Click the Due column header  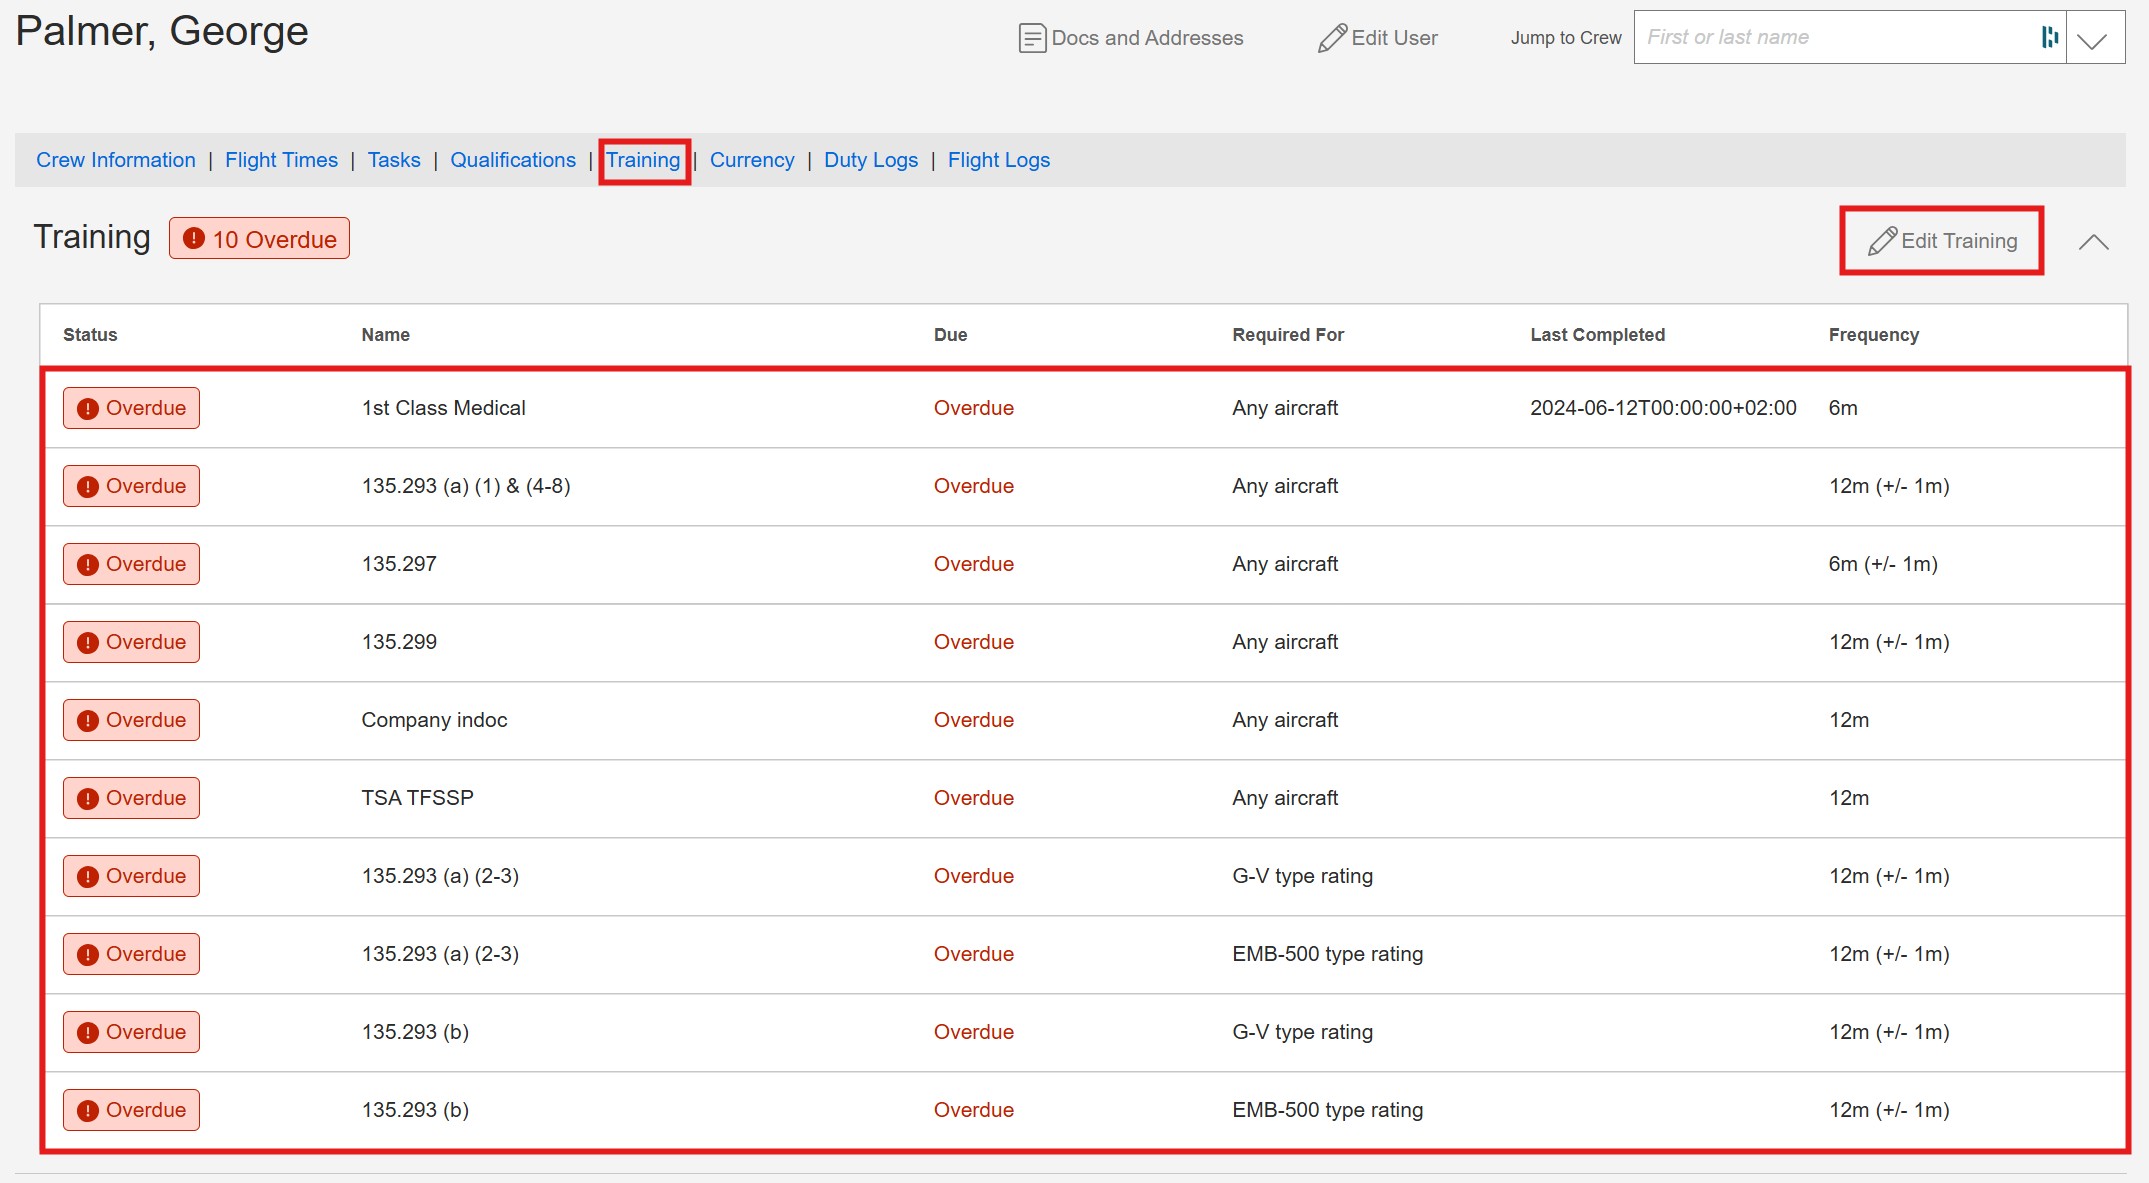tap(951, 335)
